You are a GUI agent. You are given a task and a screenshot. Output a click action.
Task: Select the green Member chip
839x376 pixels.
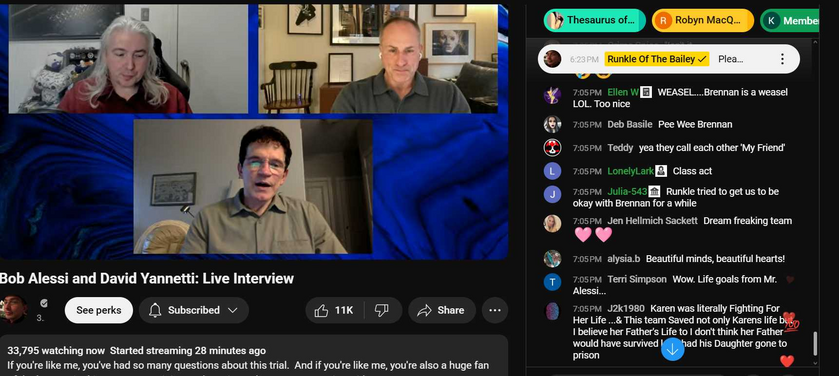(790, 20)
